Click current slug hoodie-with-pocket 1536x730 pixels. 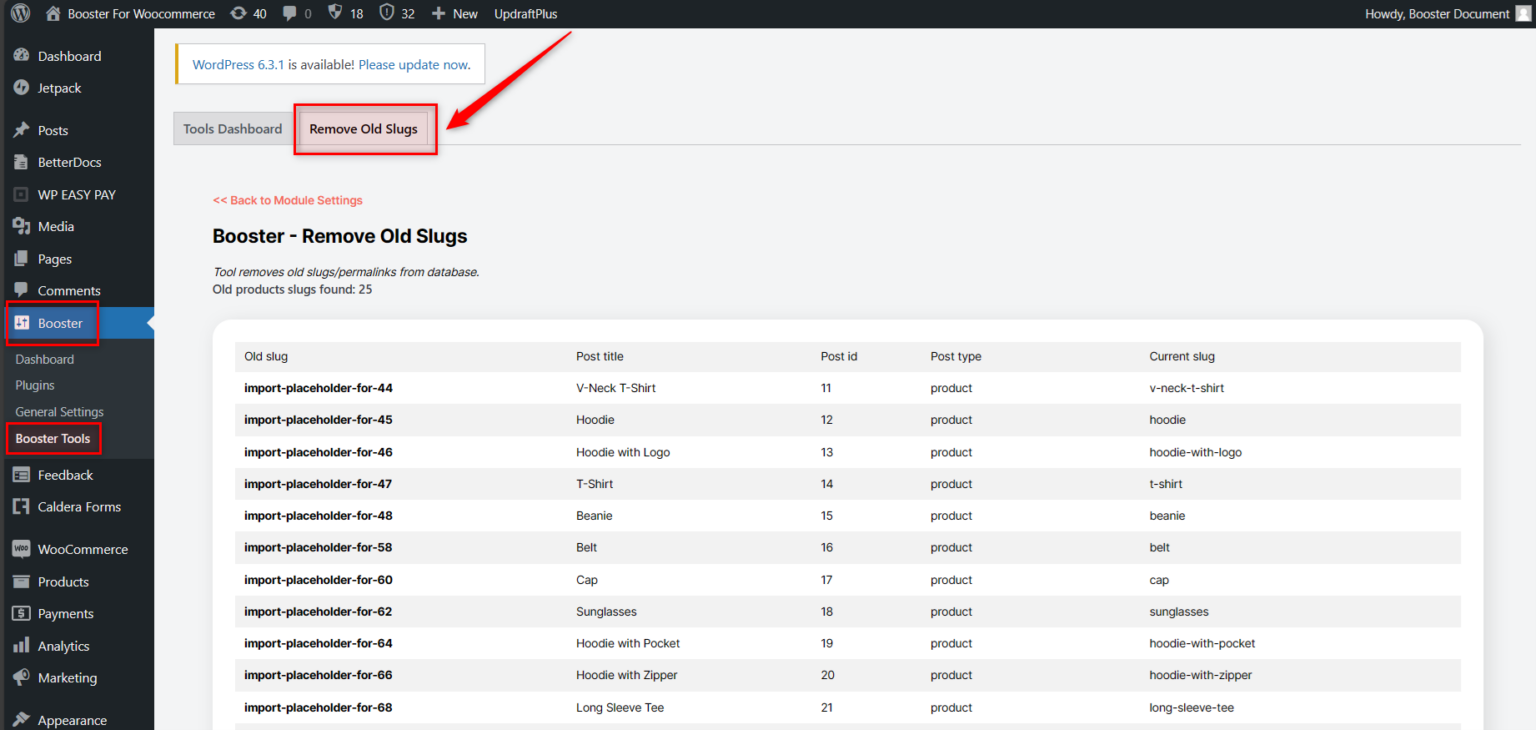1202,644
